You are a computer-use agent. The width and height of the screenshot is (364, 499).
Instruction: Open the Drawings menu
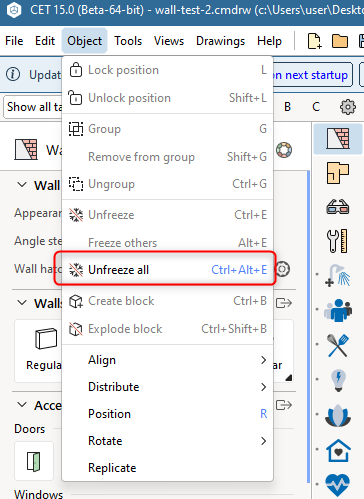coord(220,41)
